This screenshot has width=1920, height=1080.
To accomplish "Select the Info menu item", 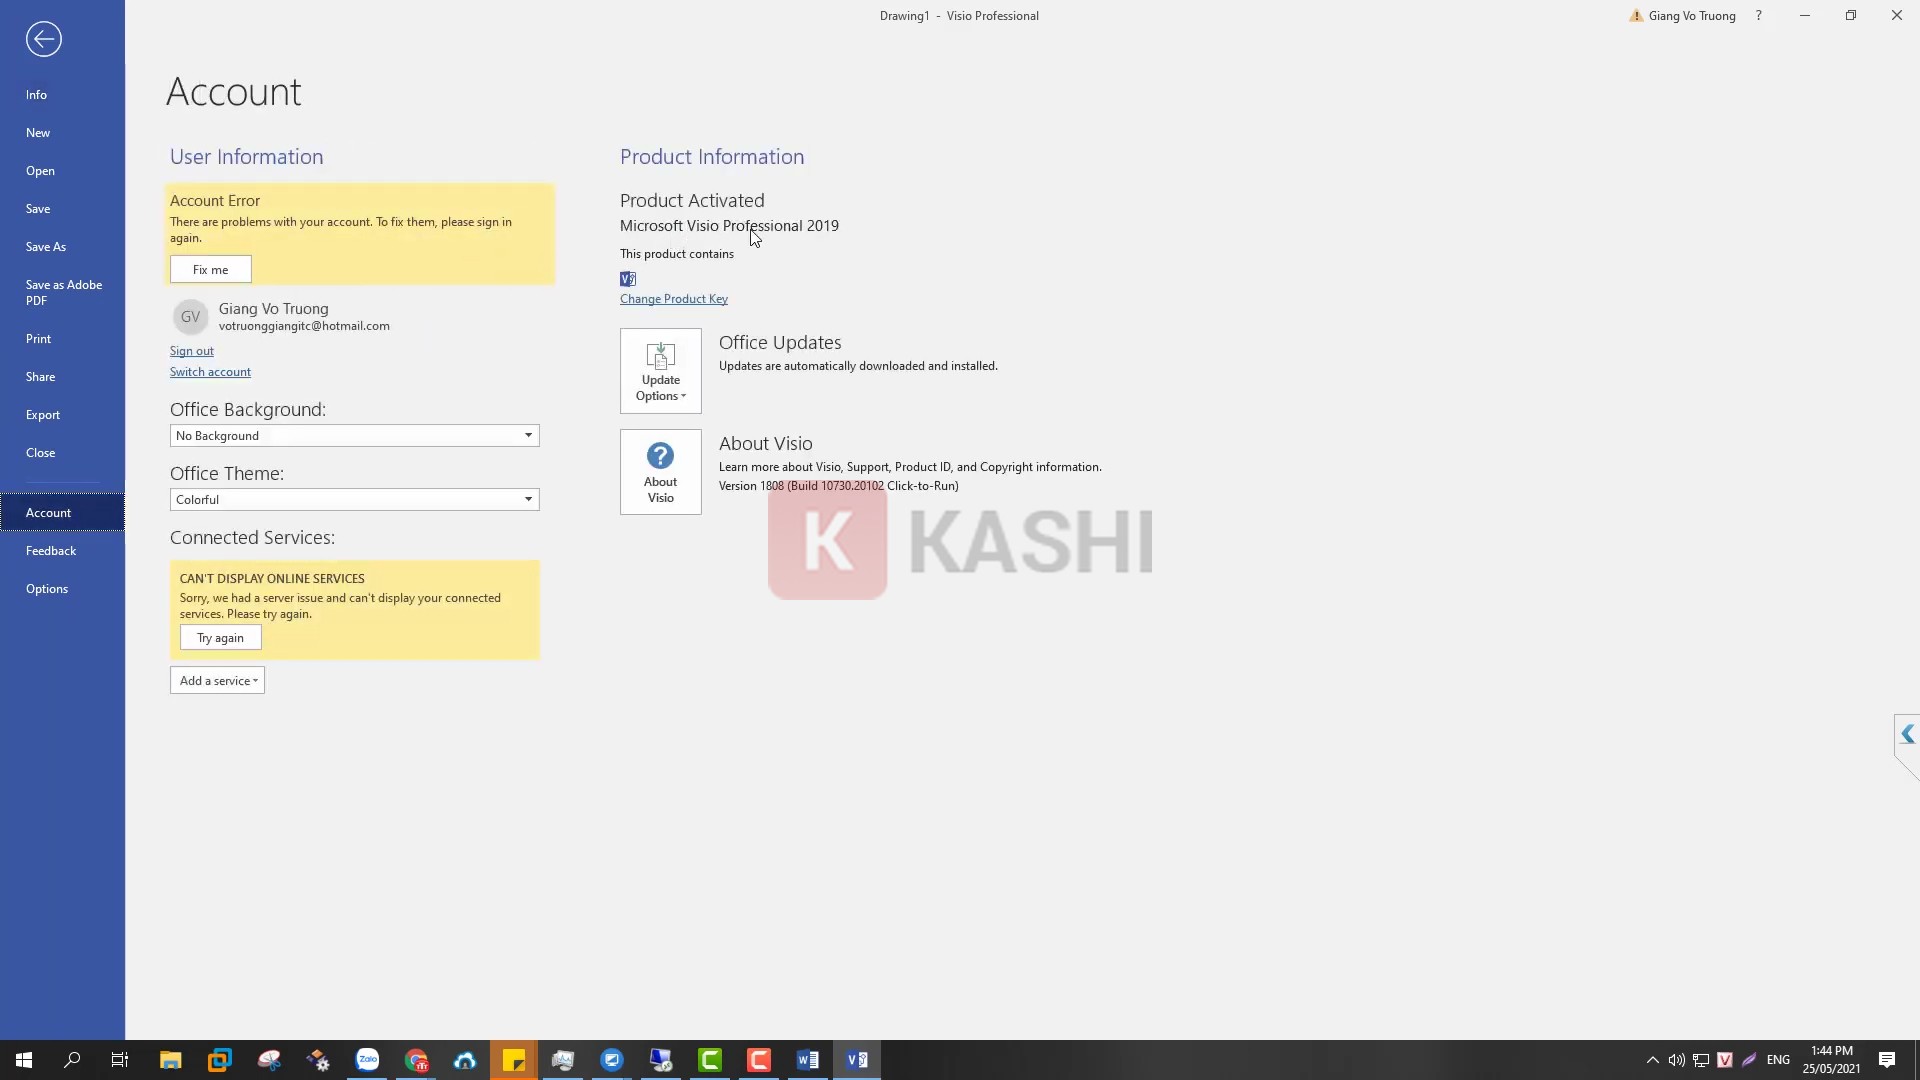I will tap(37, 95).
